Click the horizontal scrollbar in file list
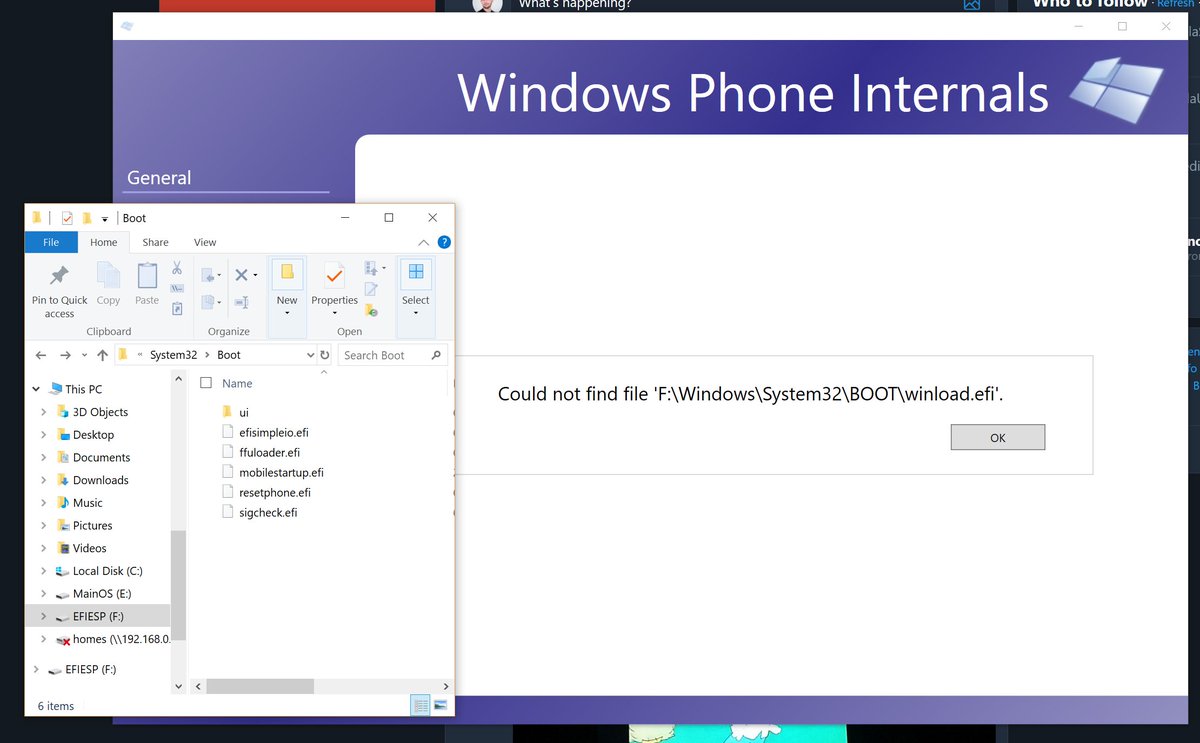Screen dimensions: 1200x743 [260, 686]
